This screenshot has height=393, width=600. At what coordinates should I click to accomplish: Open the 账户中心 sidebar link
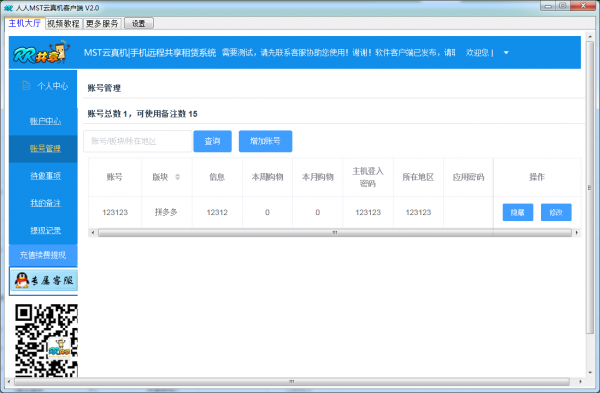click(x=45, y=121)
